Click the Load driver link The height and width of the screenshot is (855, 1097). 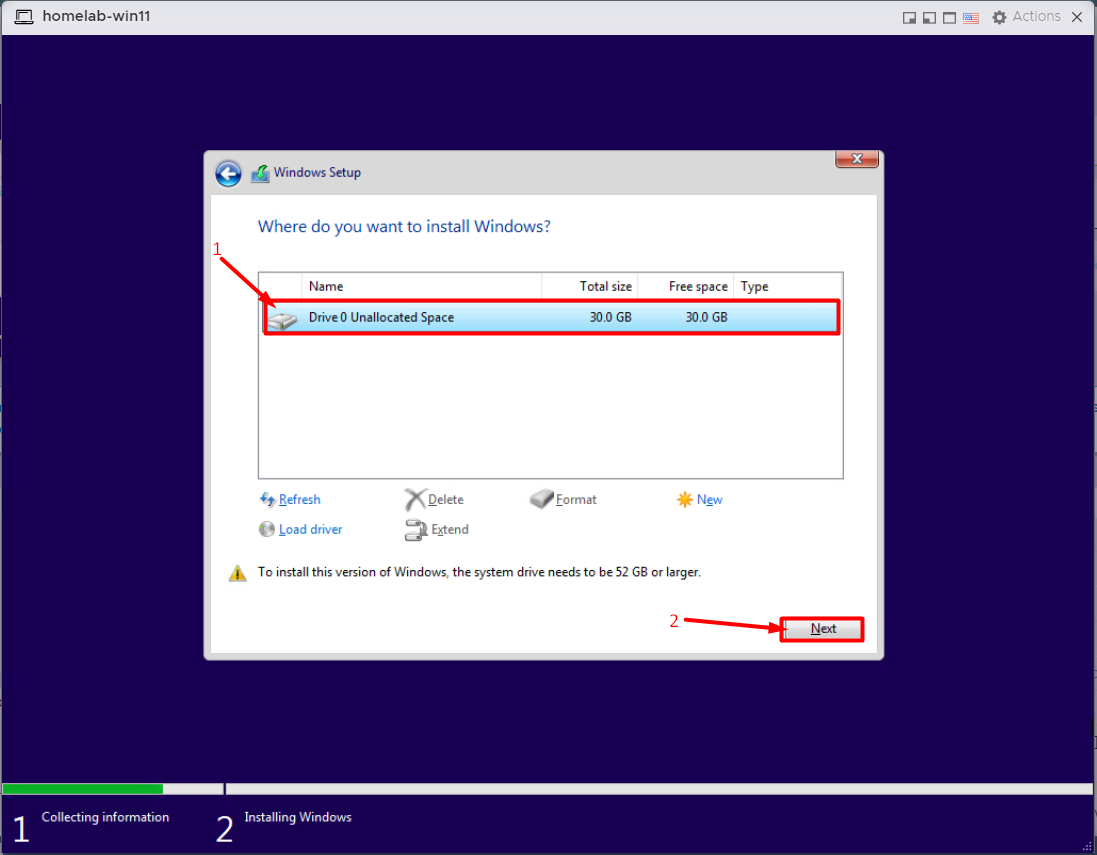(x=311, y=530)
